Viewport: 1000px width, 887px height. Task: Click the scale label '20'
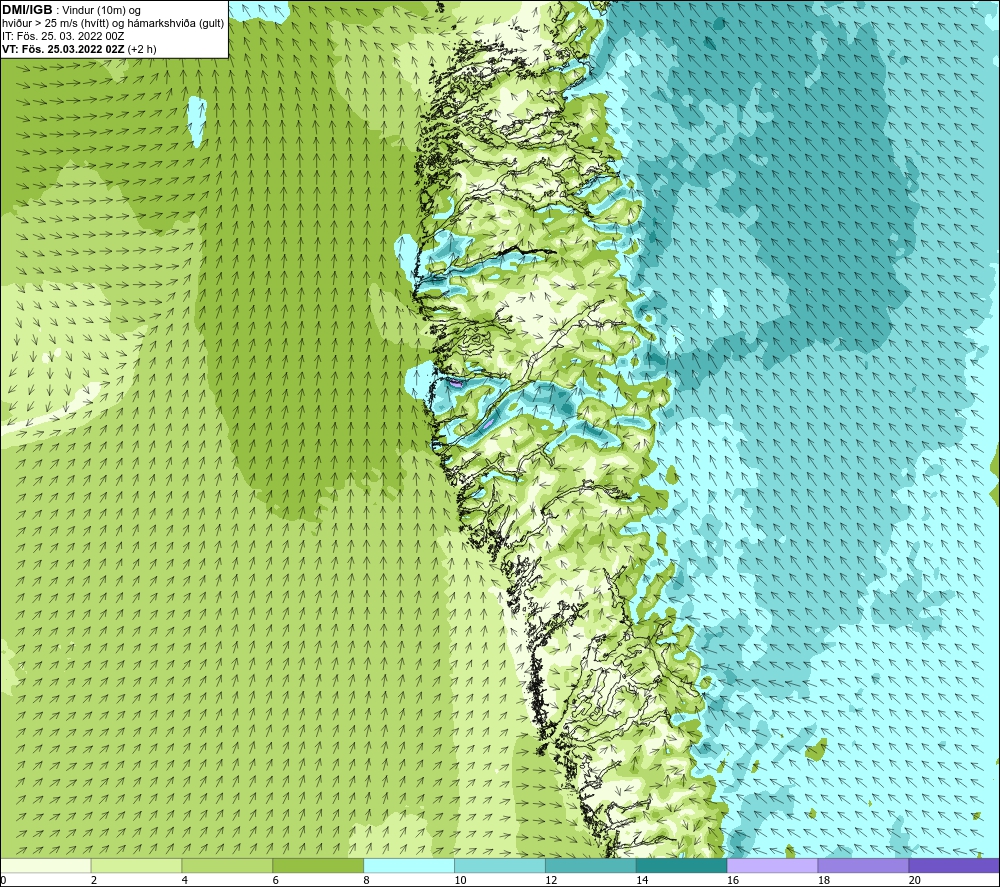tap(915, 880)
